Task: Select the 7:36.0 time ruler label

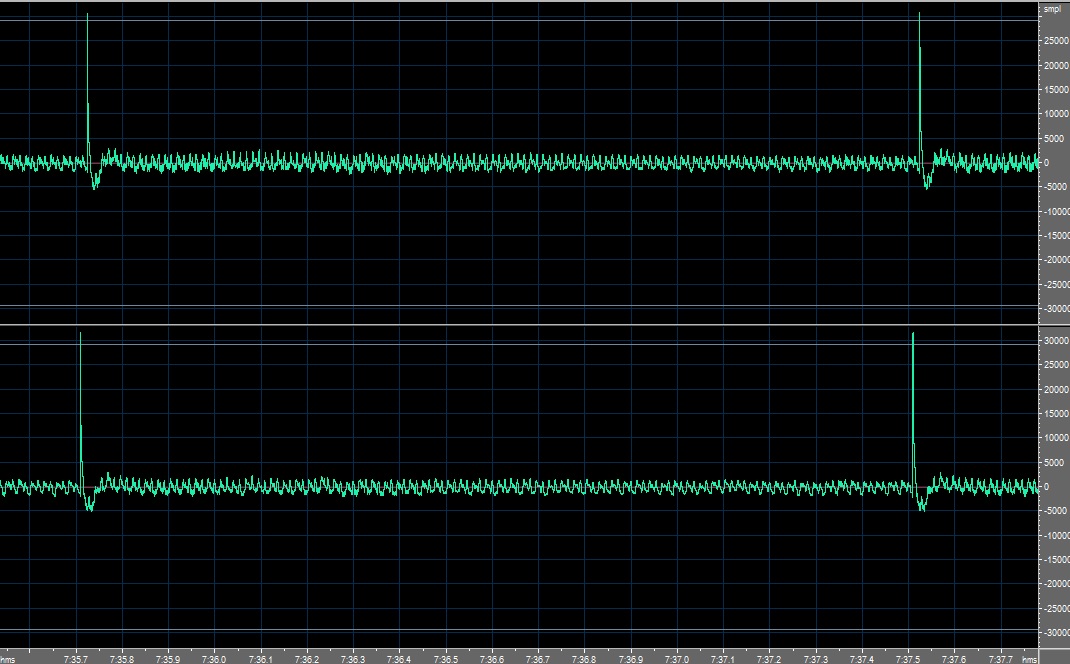Action: (214, 659)
